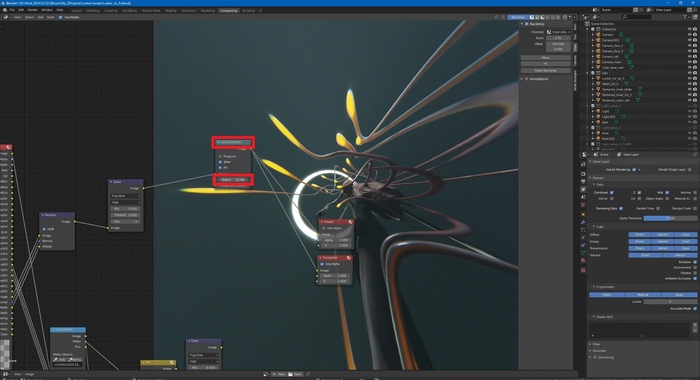
Task: Toggle the Use Nodes checkbox
Action: click(61, 17)
